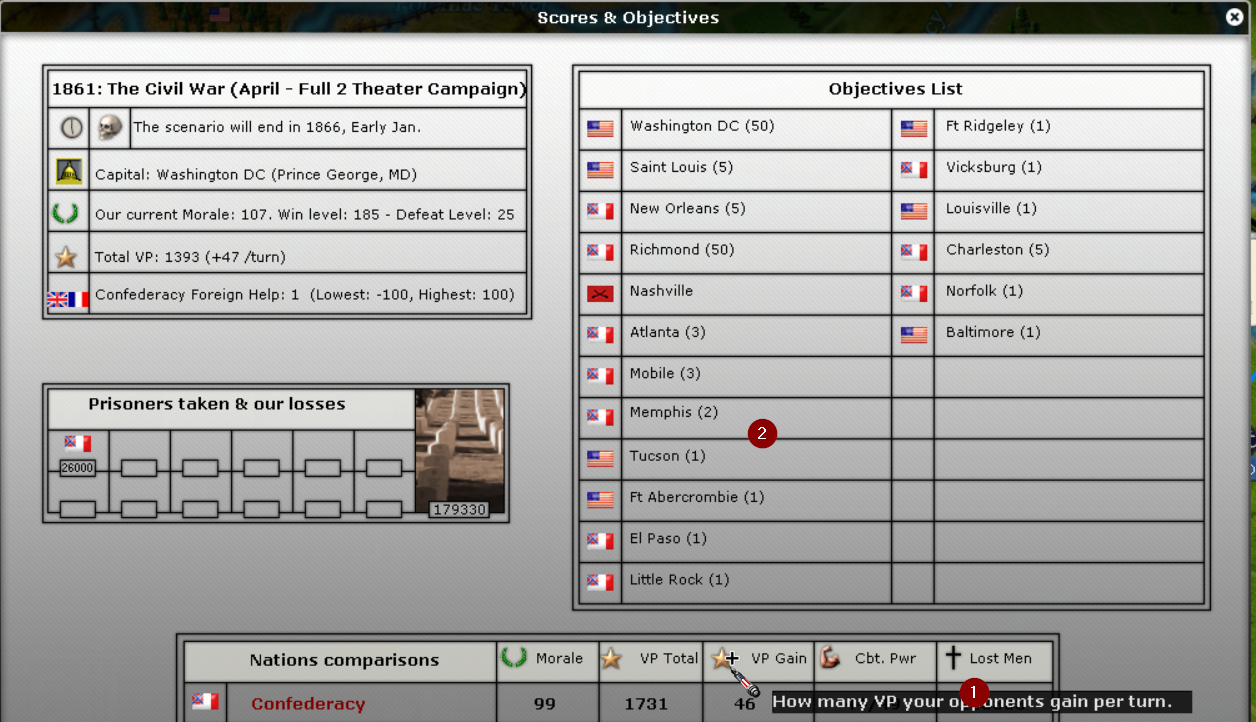
Task: Select Washington DC (50) objective
Action: click(x=701, y=127)
